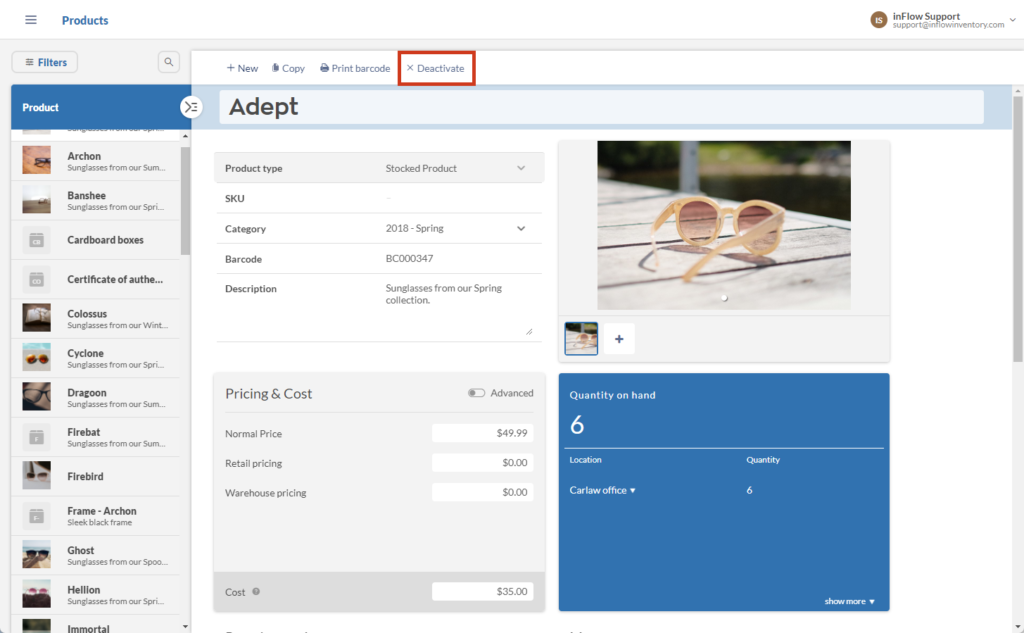This screenshot has height=633, width=1024.
Task: Click the search magnifier icon
Action: coord(168,62)
